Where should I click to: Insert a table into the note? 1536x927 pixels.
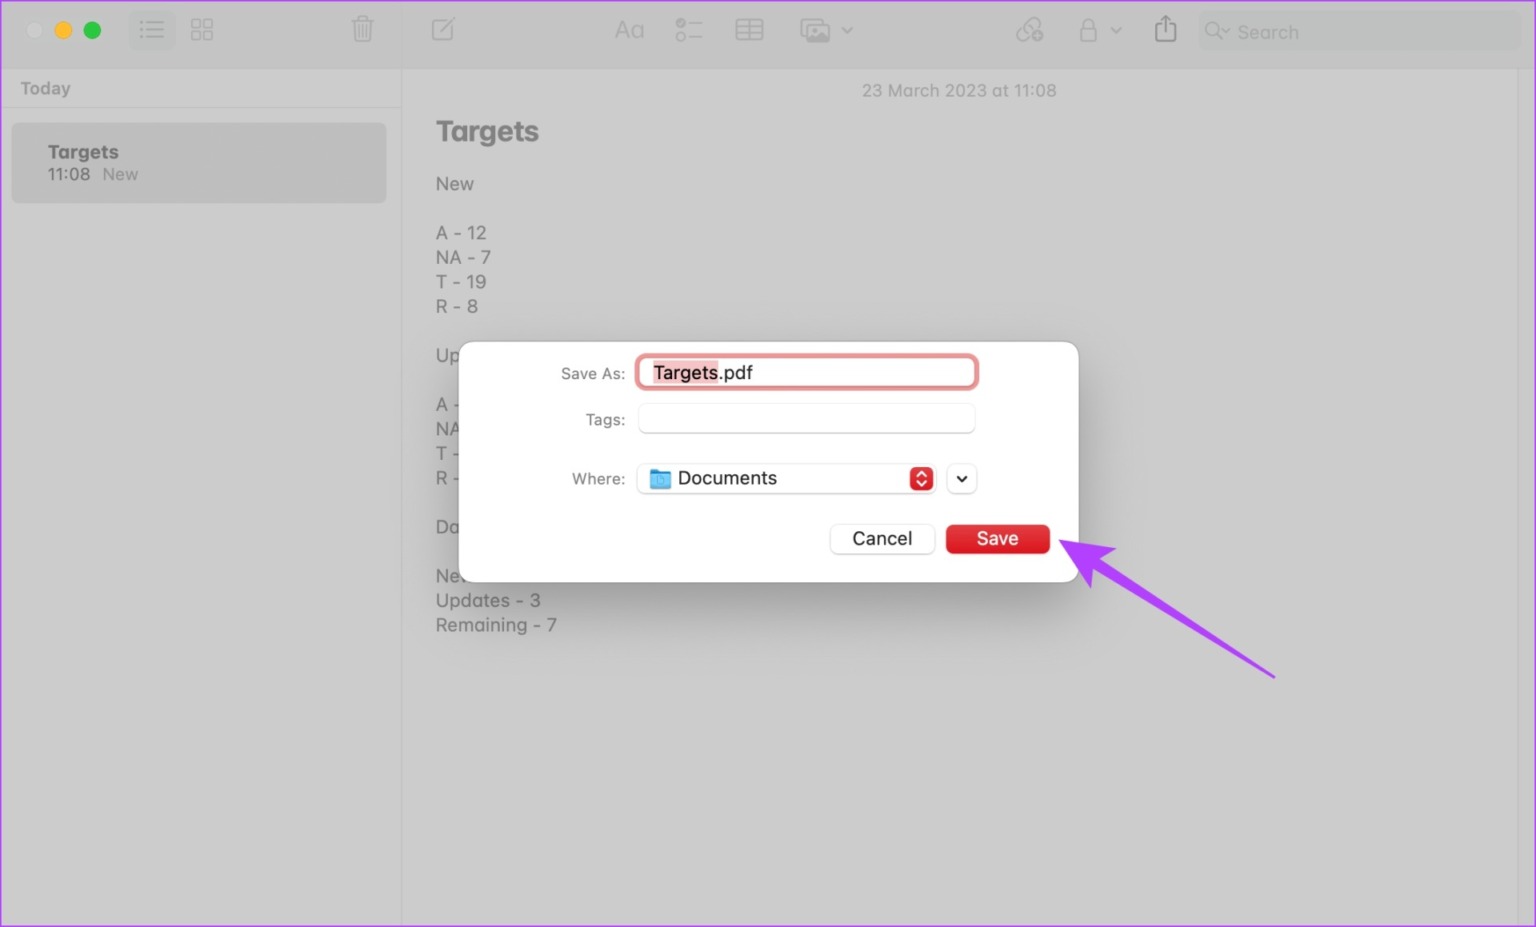tap(749, 29)
